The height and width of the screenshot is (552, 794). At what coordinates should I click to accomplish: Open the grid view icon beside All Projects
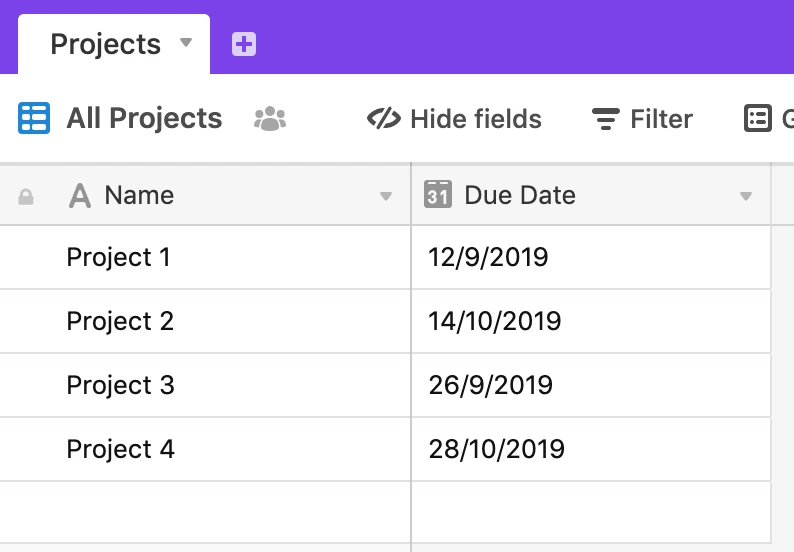pyautogui.click(x=34, y=118)
